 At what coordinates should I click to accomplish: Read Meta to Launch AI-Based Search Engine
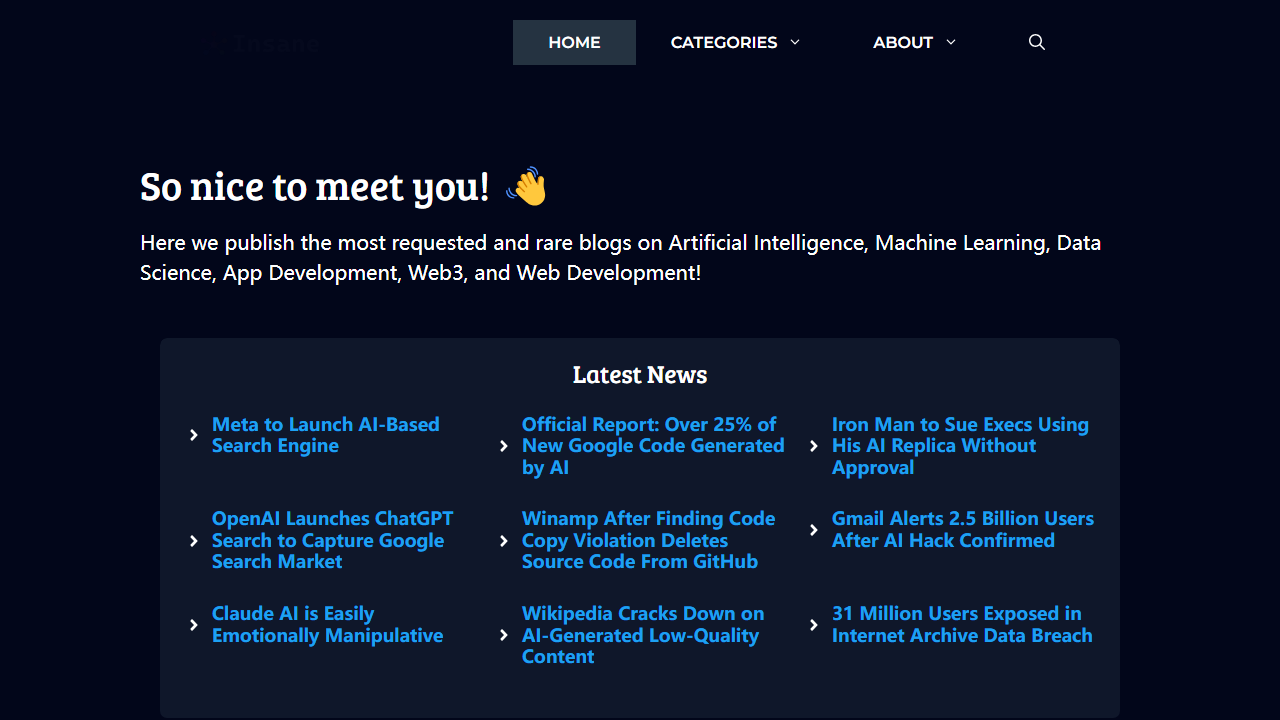325,435
